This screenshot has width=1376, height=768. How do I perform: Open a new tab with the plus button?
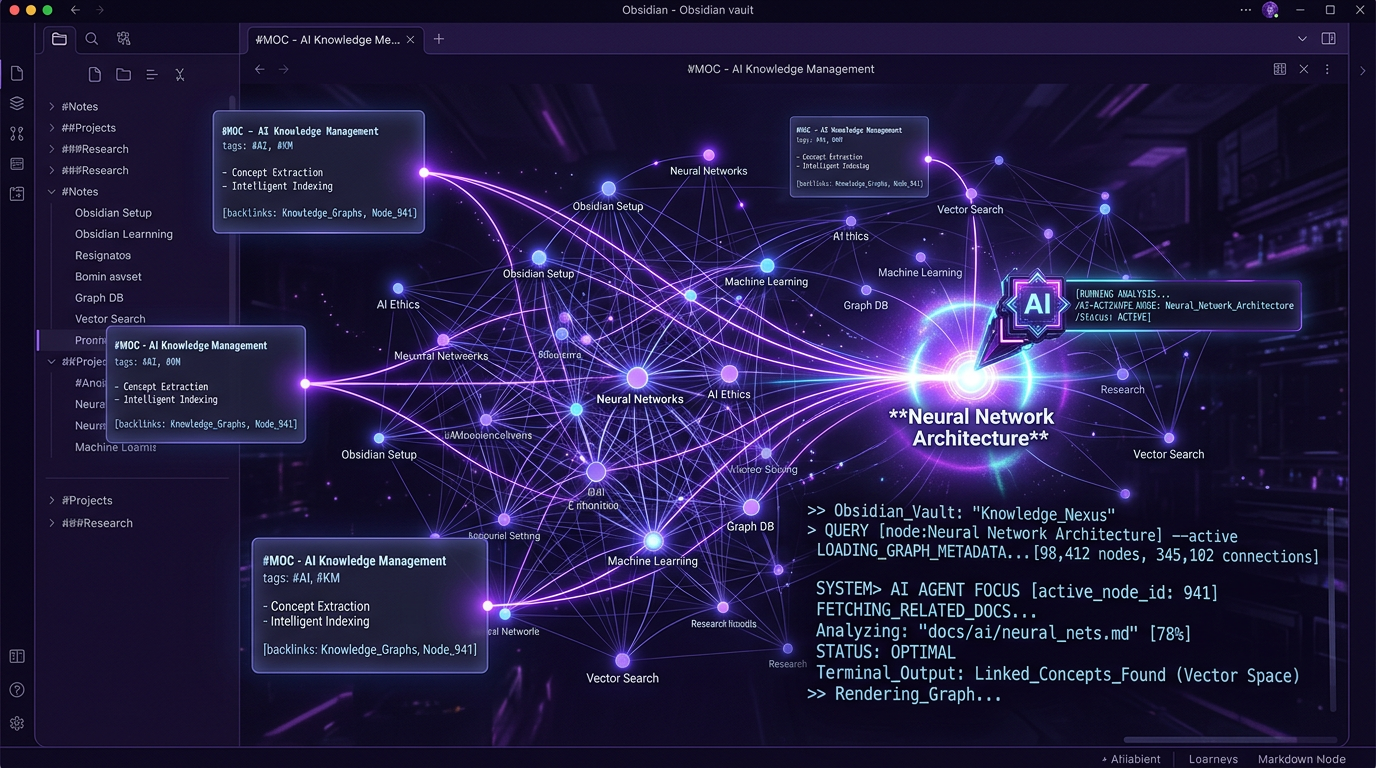click(439, 39)
